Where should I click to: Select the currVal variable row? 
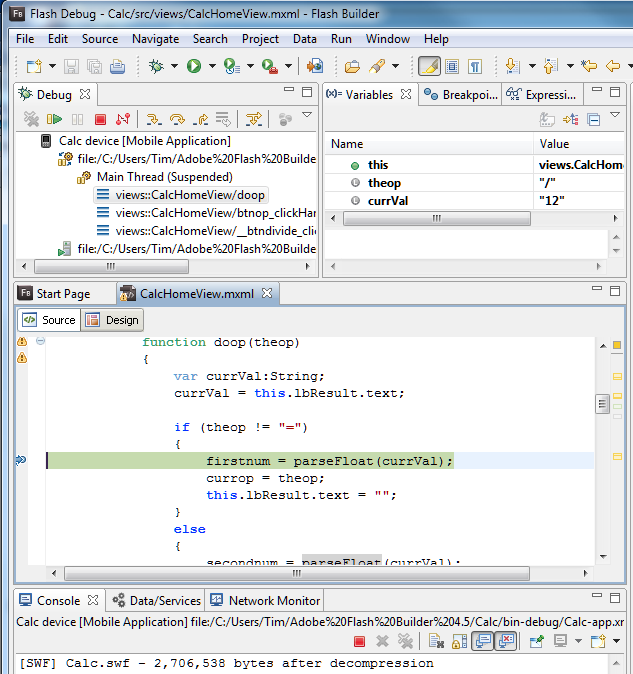[474, 201]
